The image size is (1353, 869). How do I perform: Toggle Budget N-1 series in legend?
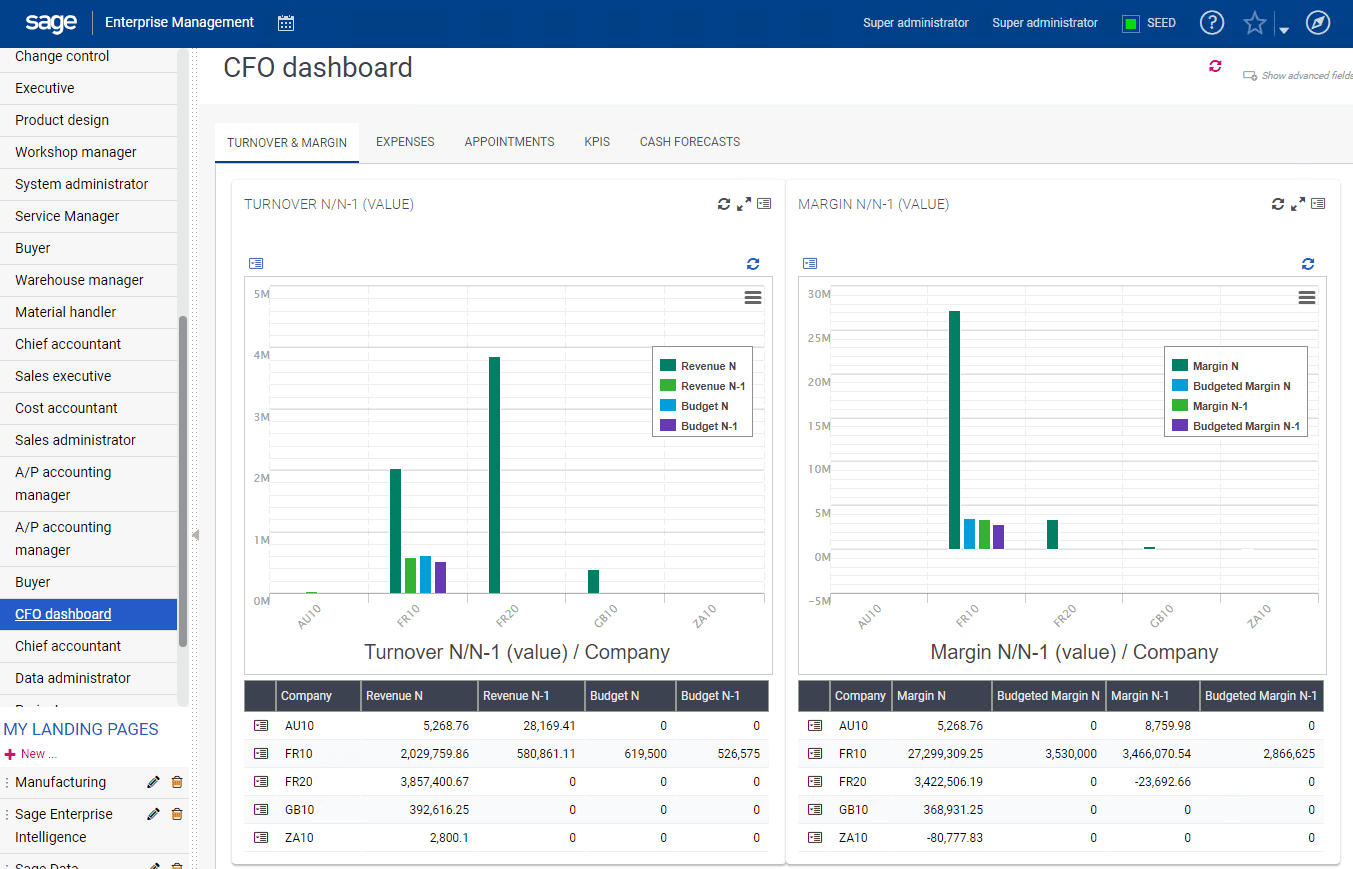700,426
